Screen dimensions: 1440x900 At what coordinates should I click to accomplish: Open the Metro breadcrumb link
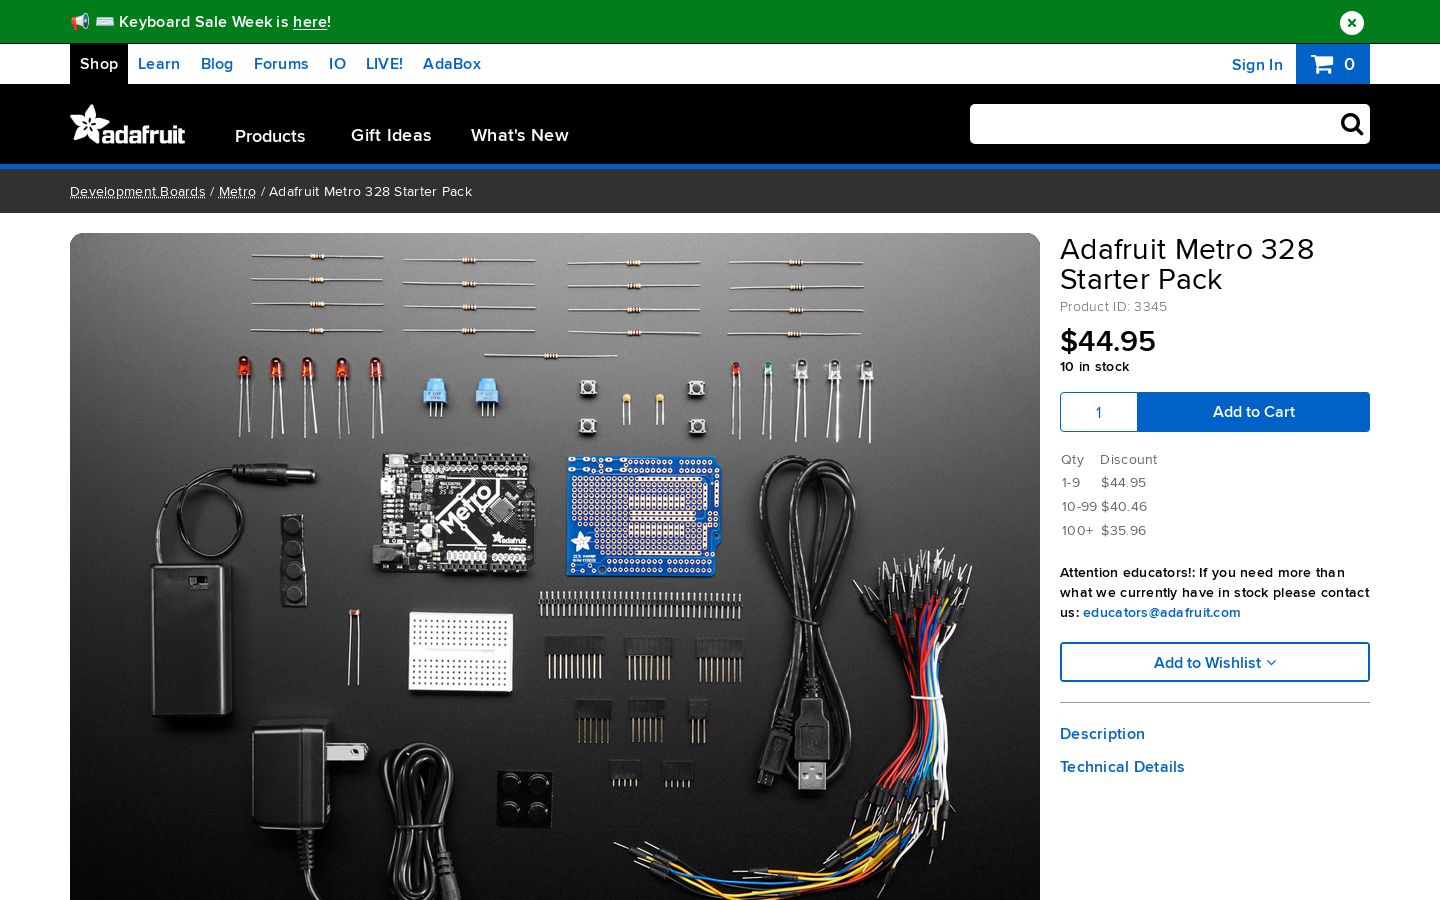tap(237, 191)
